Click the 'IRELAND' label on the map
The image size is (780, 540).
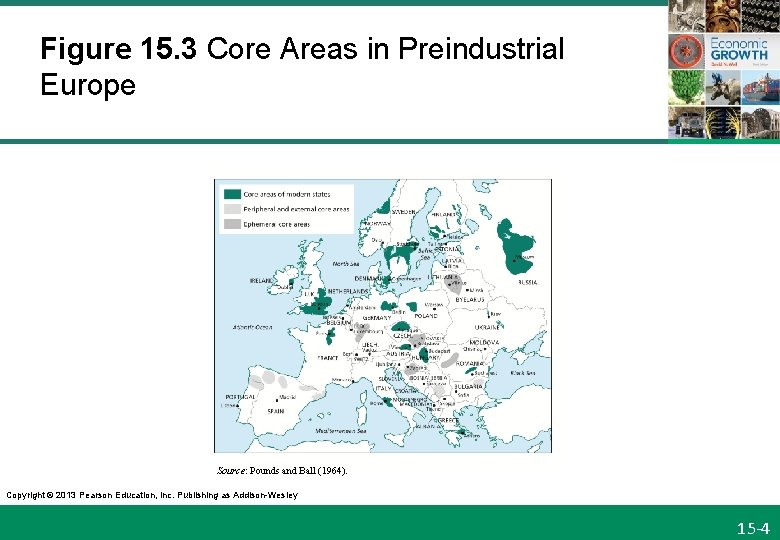coord(262,281)
